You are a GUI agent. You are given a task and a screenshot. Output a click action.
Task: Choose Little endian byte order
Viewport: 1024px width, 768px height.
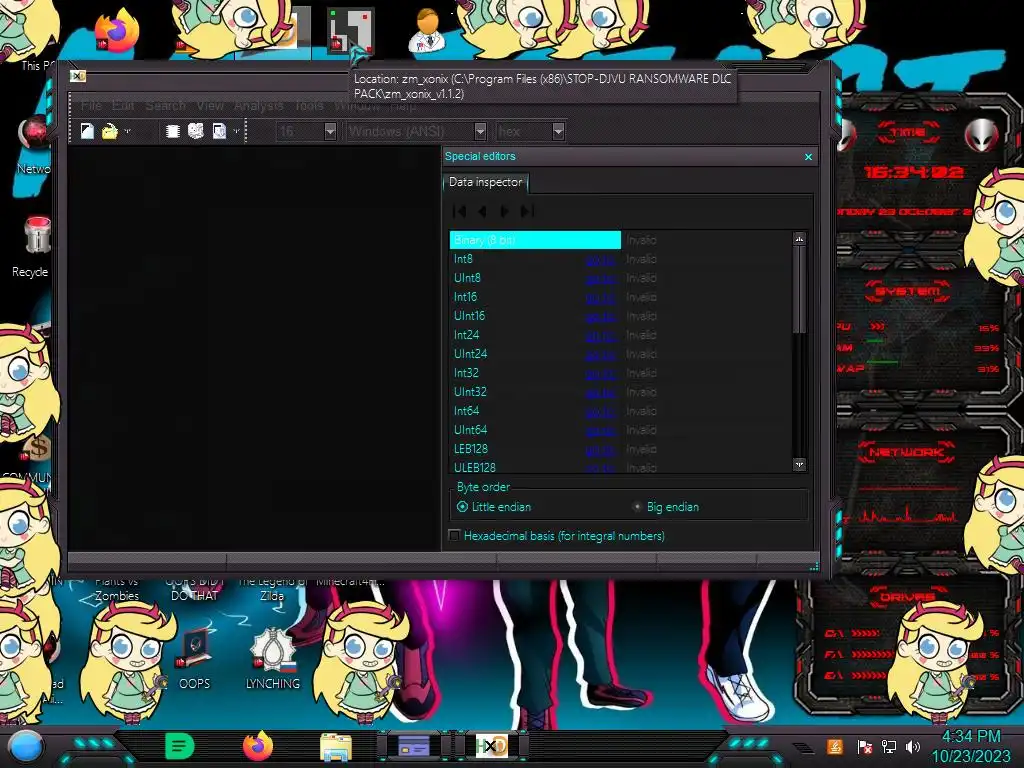tap(494, 507)
